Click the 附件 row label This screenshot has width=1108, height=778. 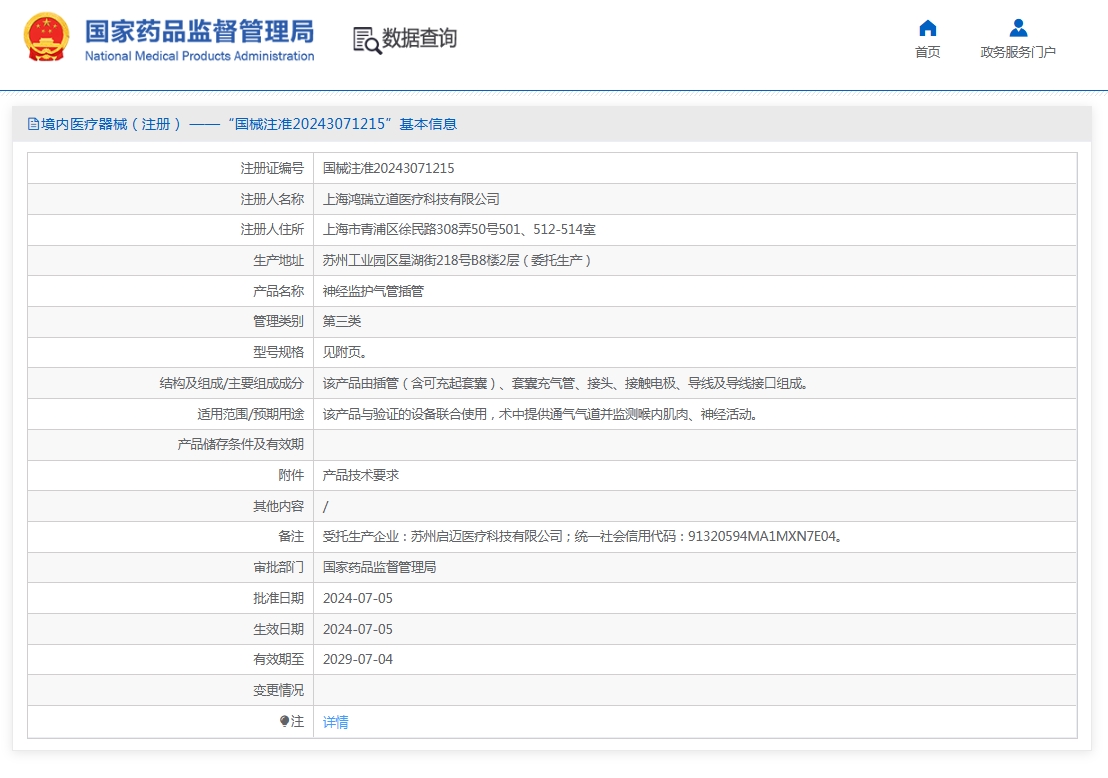pyautogui.click(x=291, y=476)
